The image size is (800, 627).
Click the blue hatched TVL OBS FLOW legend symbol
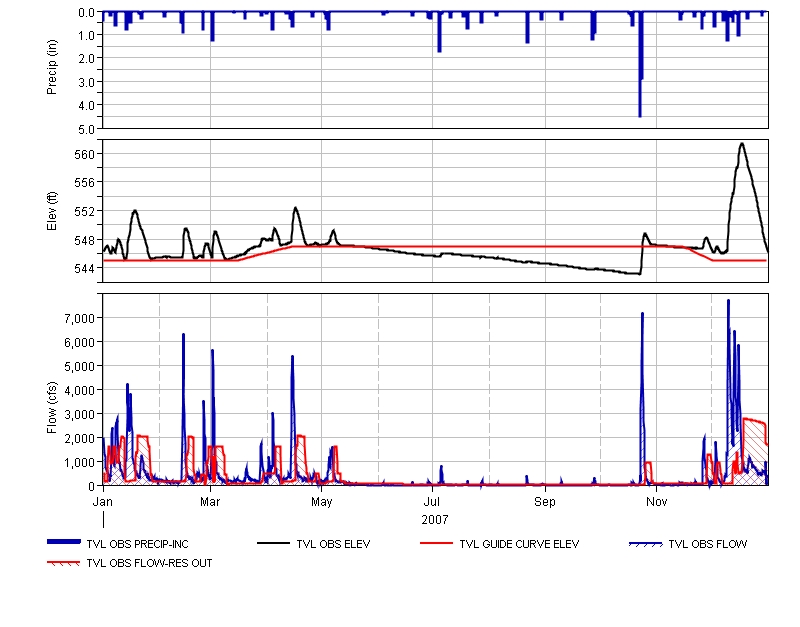(644, 544)
